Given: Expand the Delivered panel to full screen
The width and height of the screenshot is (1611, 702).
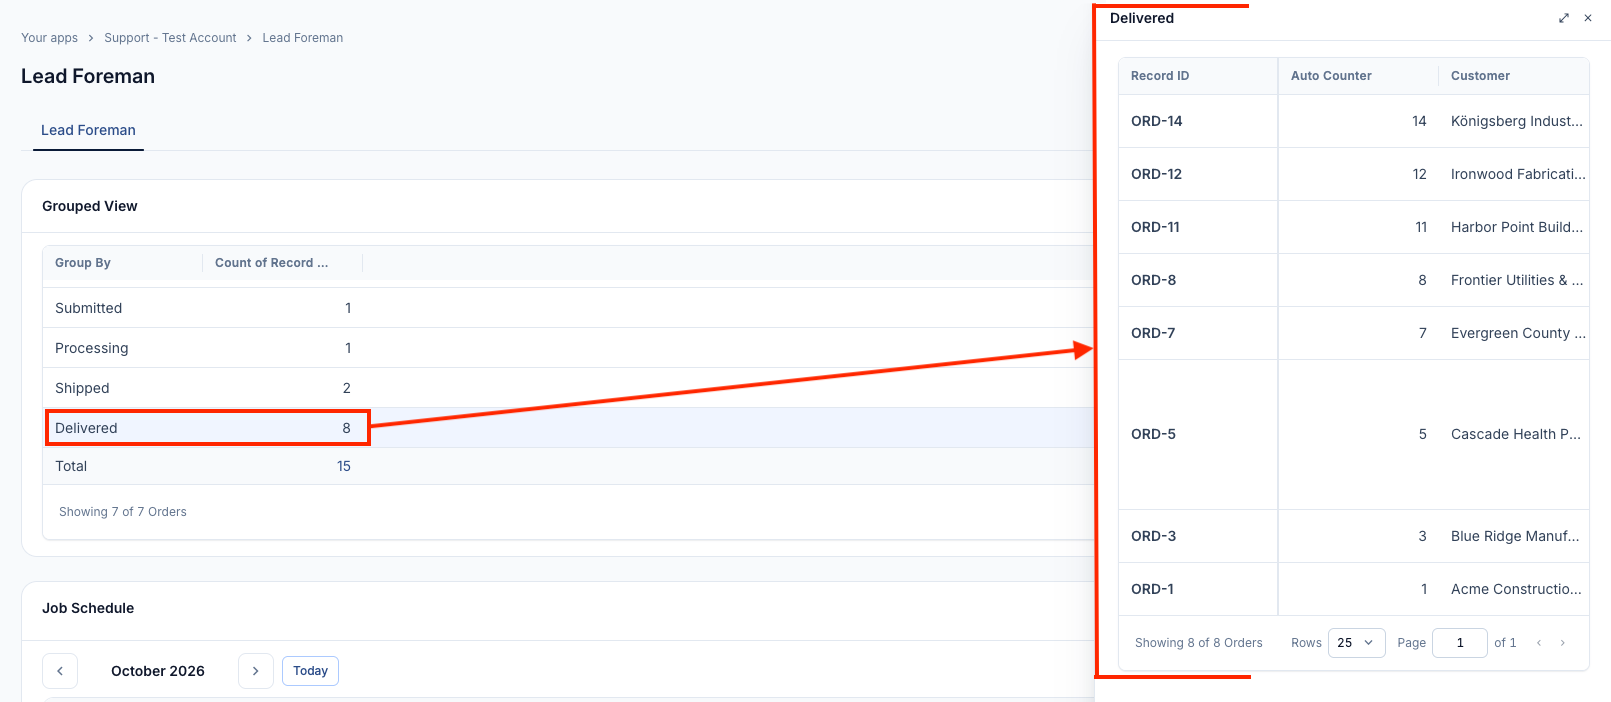Looking at the screenshot, I should click(x=1564, y=18).
